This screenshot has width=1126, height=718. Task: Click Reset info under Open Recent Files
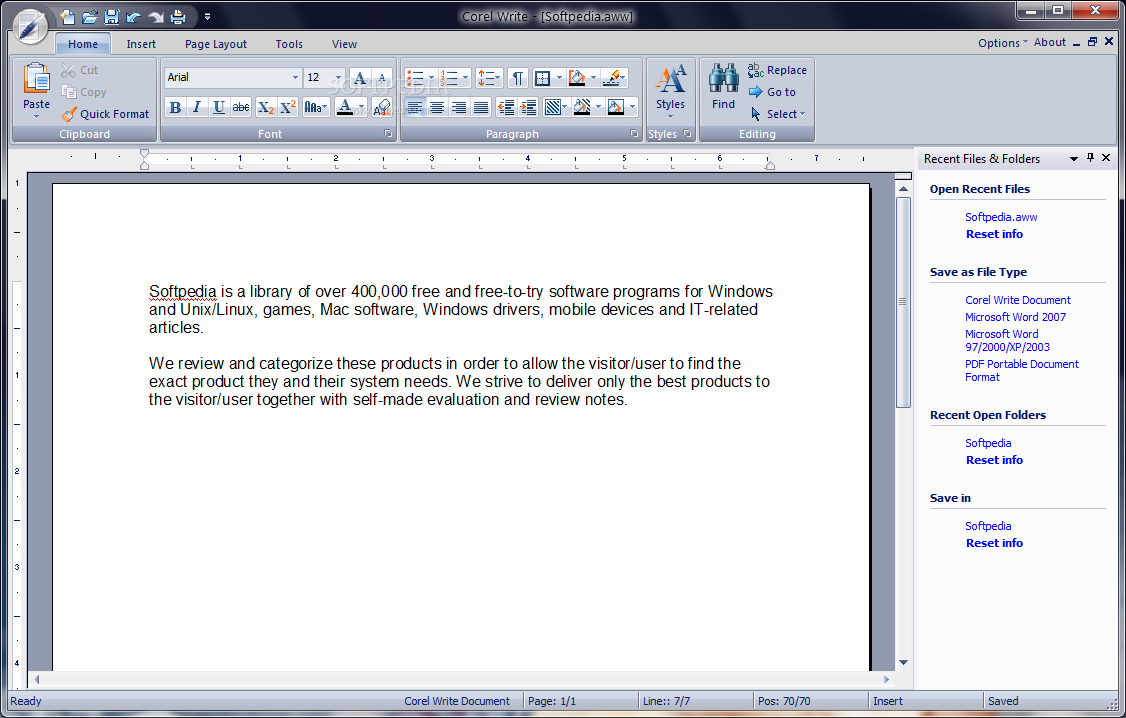(994, 234)
